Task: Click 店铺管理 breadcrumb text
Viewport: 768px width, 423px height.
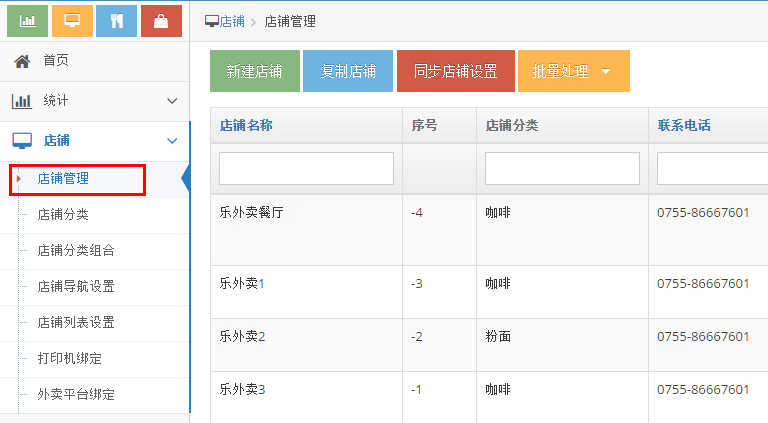Action: coord(290,22)
